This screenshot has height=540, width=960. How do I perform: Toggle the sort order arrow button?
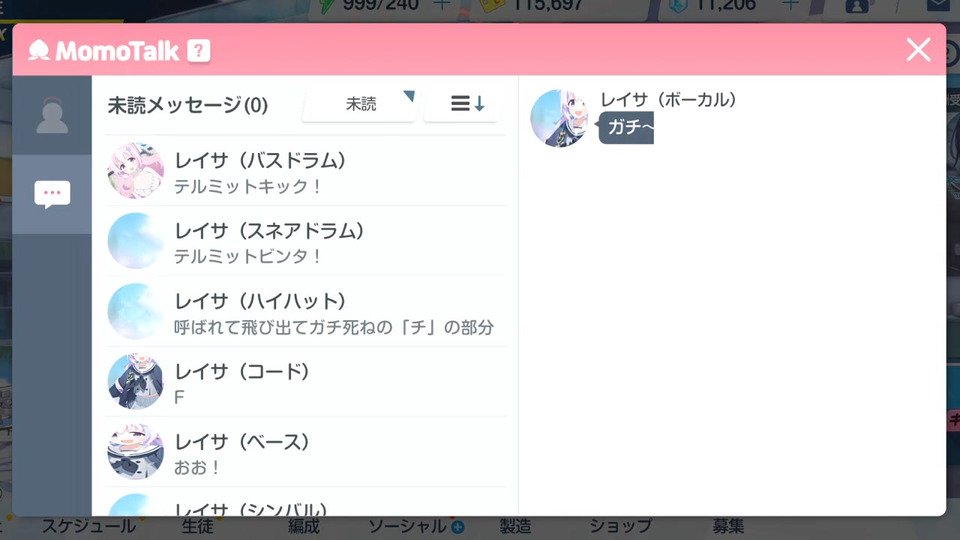click(x=468, y=103)
